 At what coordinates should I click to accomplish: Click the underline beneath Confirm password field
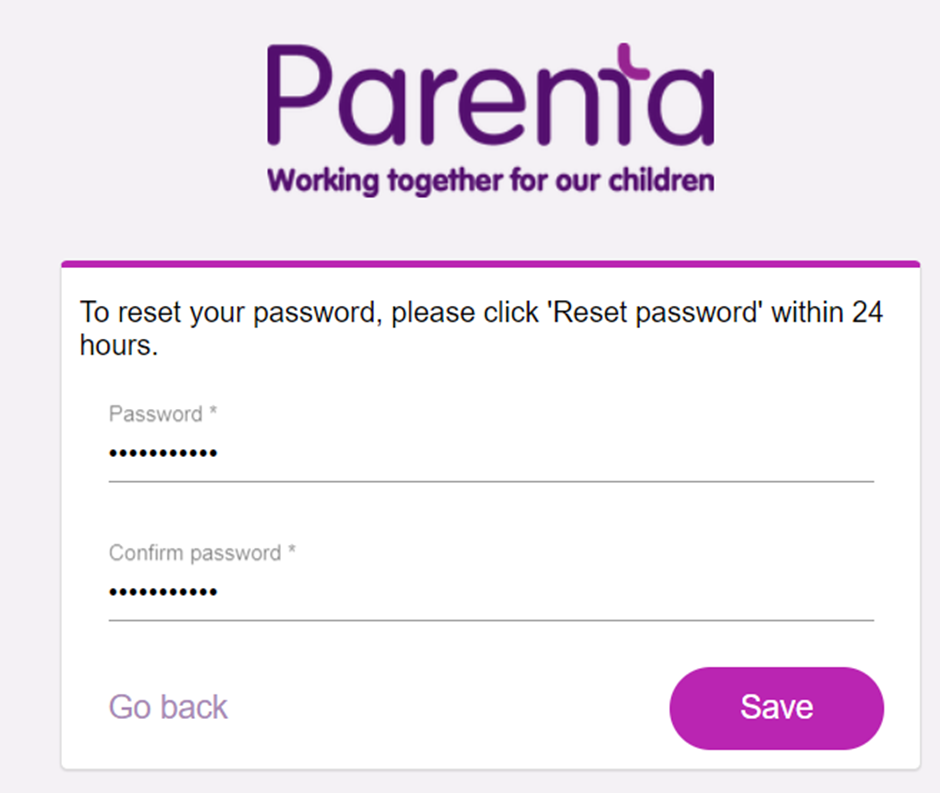pyautogui.click(x=491, y=620)
